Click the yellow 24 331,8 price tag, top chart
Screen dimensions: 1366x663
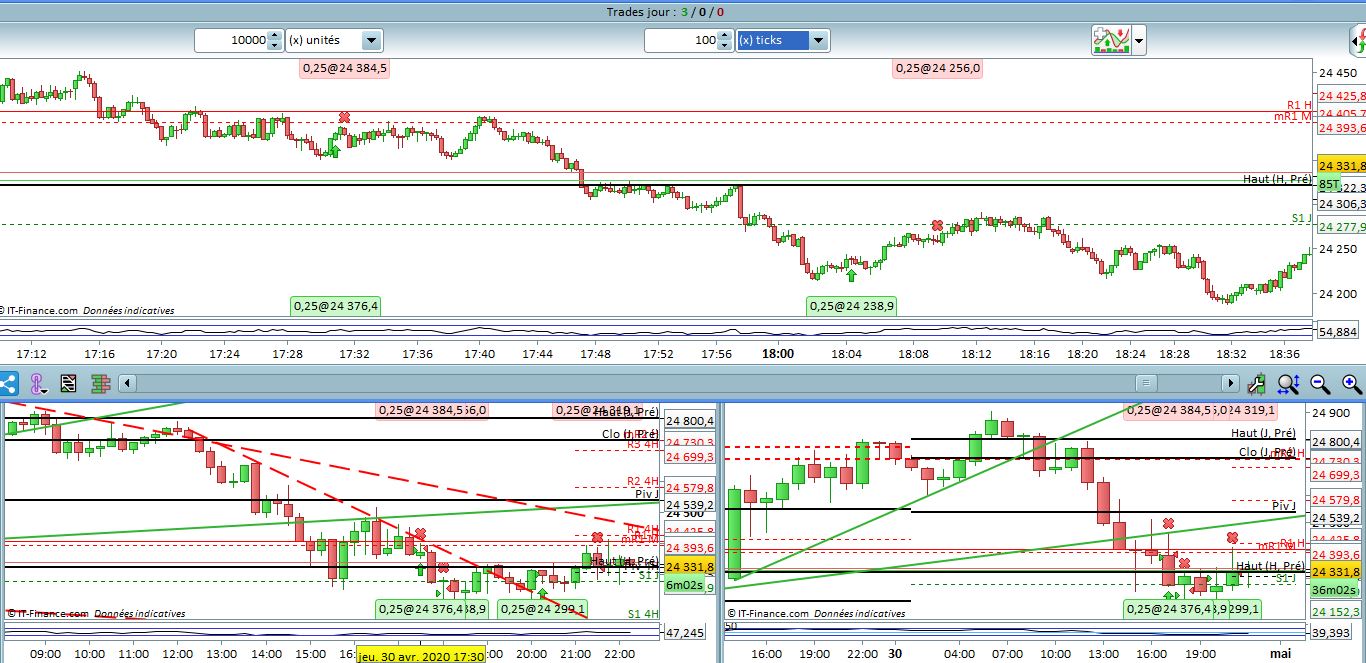click(x=1341, y=166)
